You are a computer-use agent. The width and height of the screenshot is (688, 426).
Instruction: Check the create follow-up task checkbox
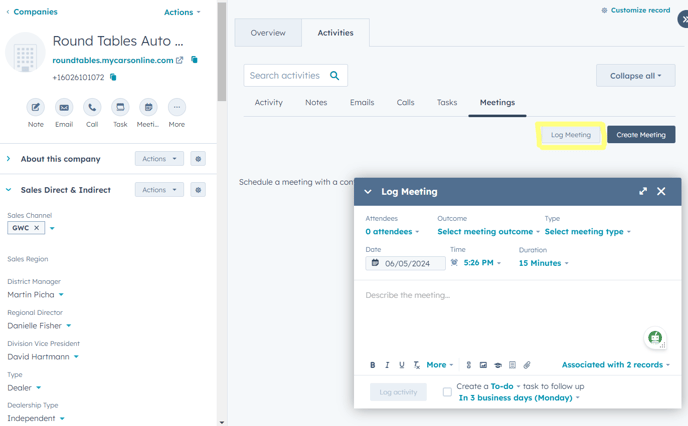pos(447,392)
